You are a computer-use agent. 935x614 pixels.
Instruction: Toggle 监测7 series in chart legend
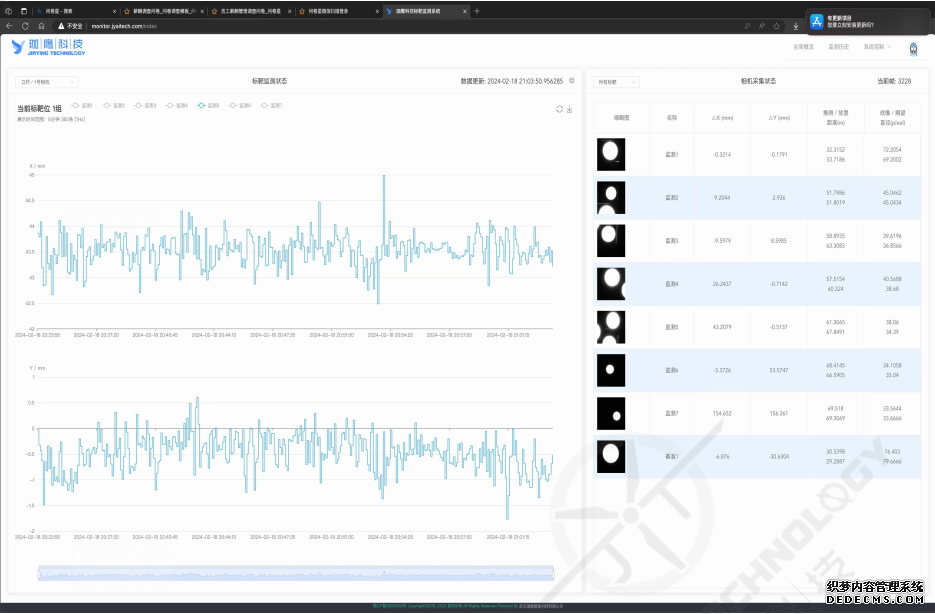click(x=271, y=105)
